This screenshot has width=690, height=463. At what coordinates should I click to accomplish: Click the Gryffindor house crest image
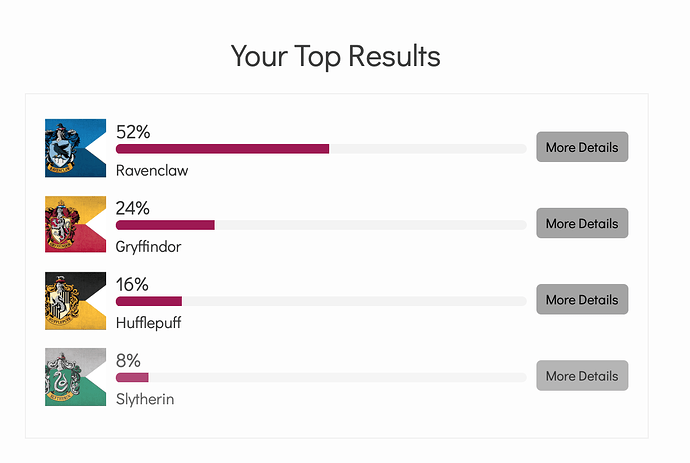(x=75, y=224)
